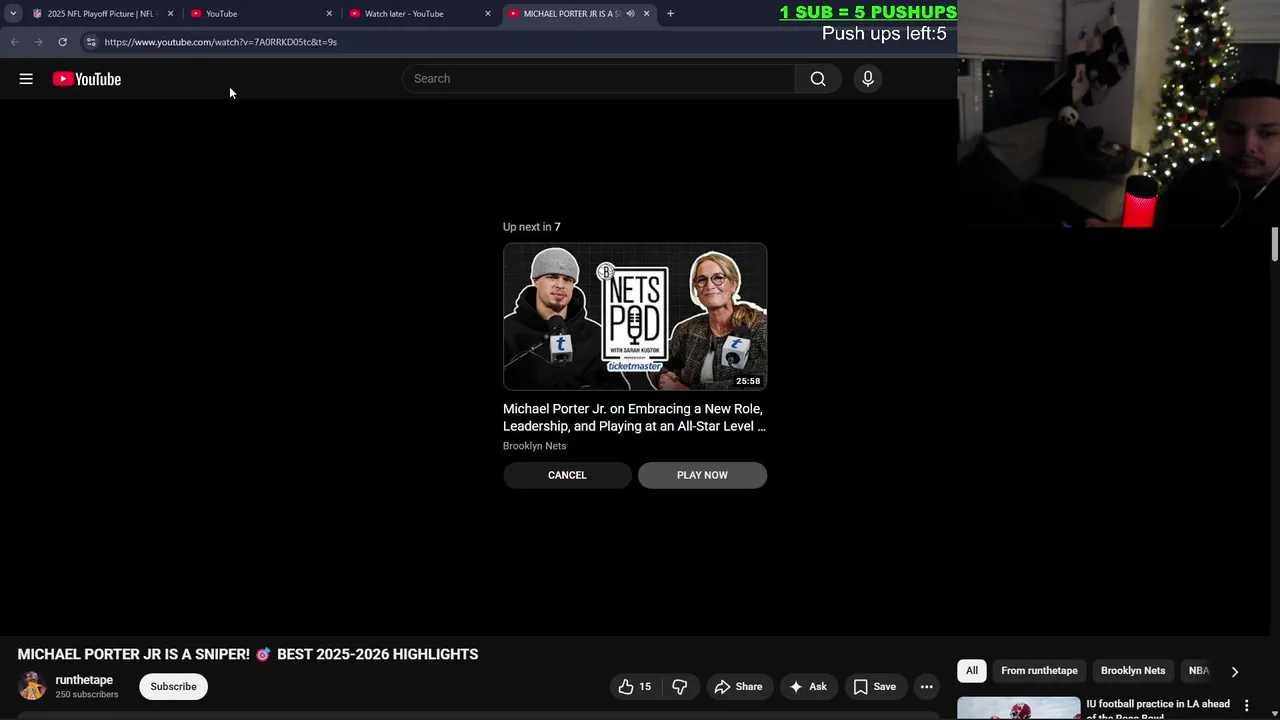The height and width of the screenshot is (720, 1280).
Task: Click '250 subscribers' count text
Action: point(87,695)
